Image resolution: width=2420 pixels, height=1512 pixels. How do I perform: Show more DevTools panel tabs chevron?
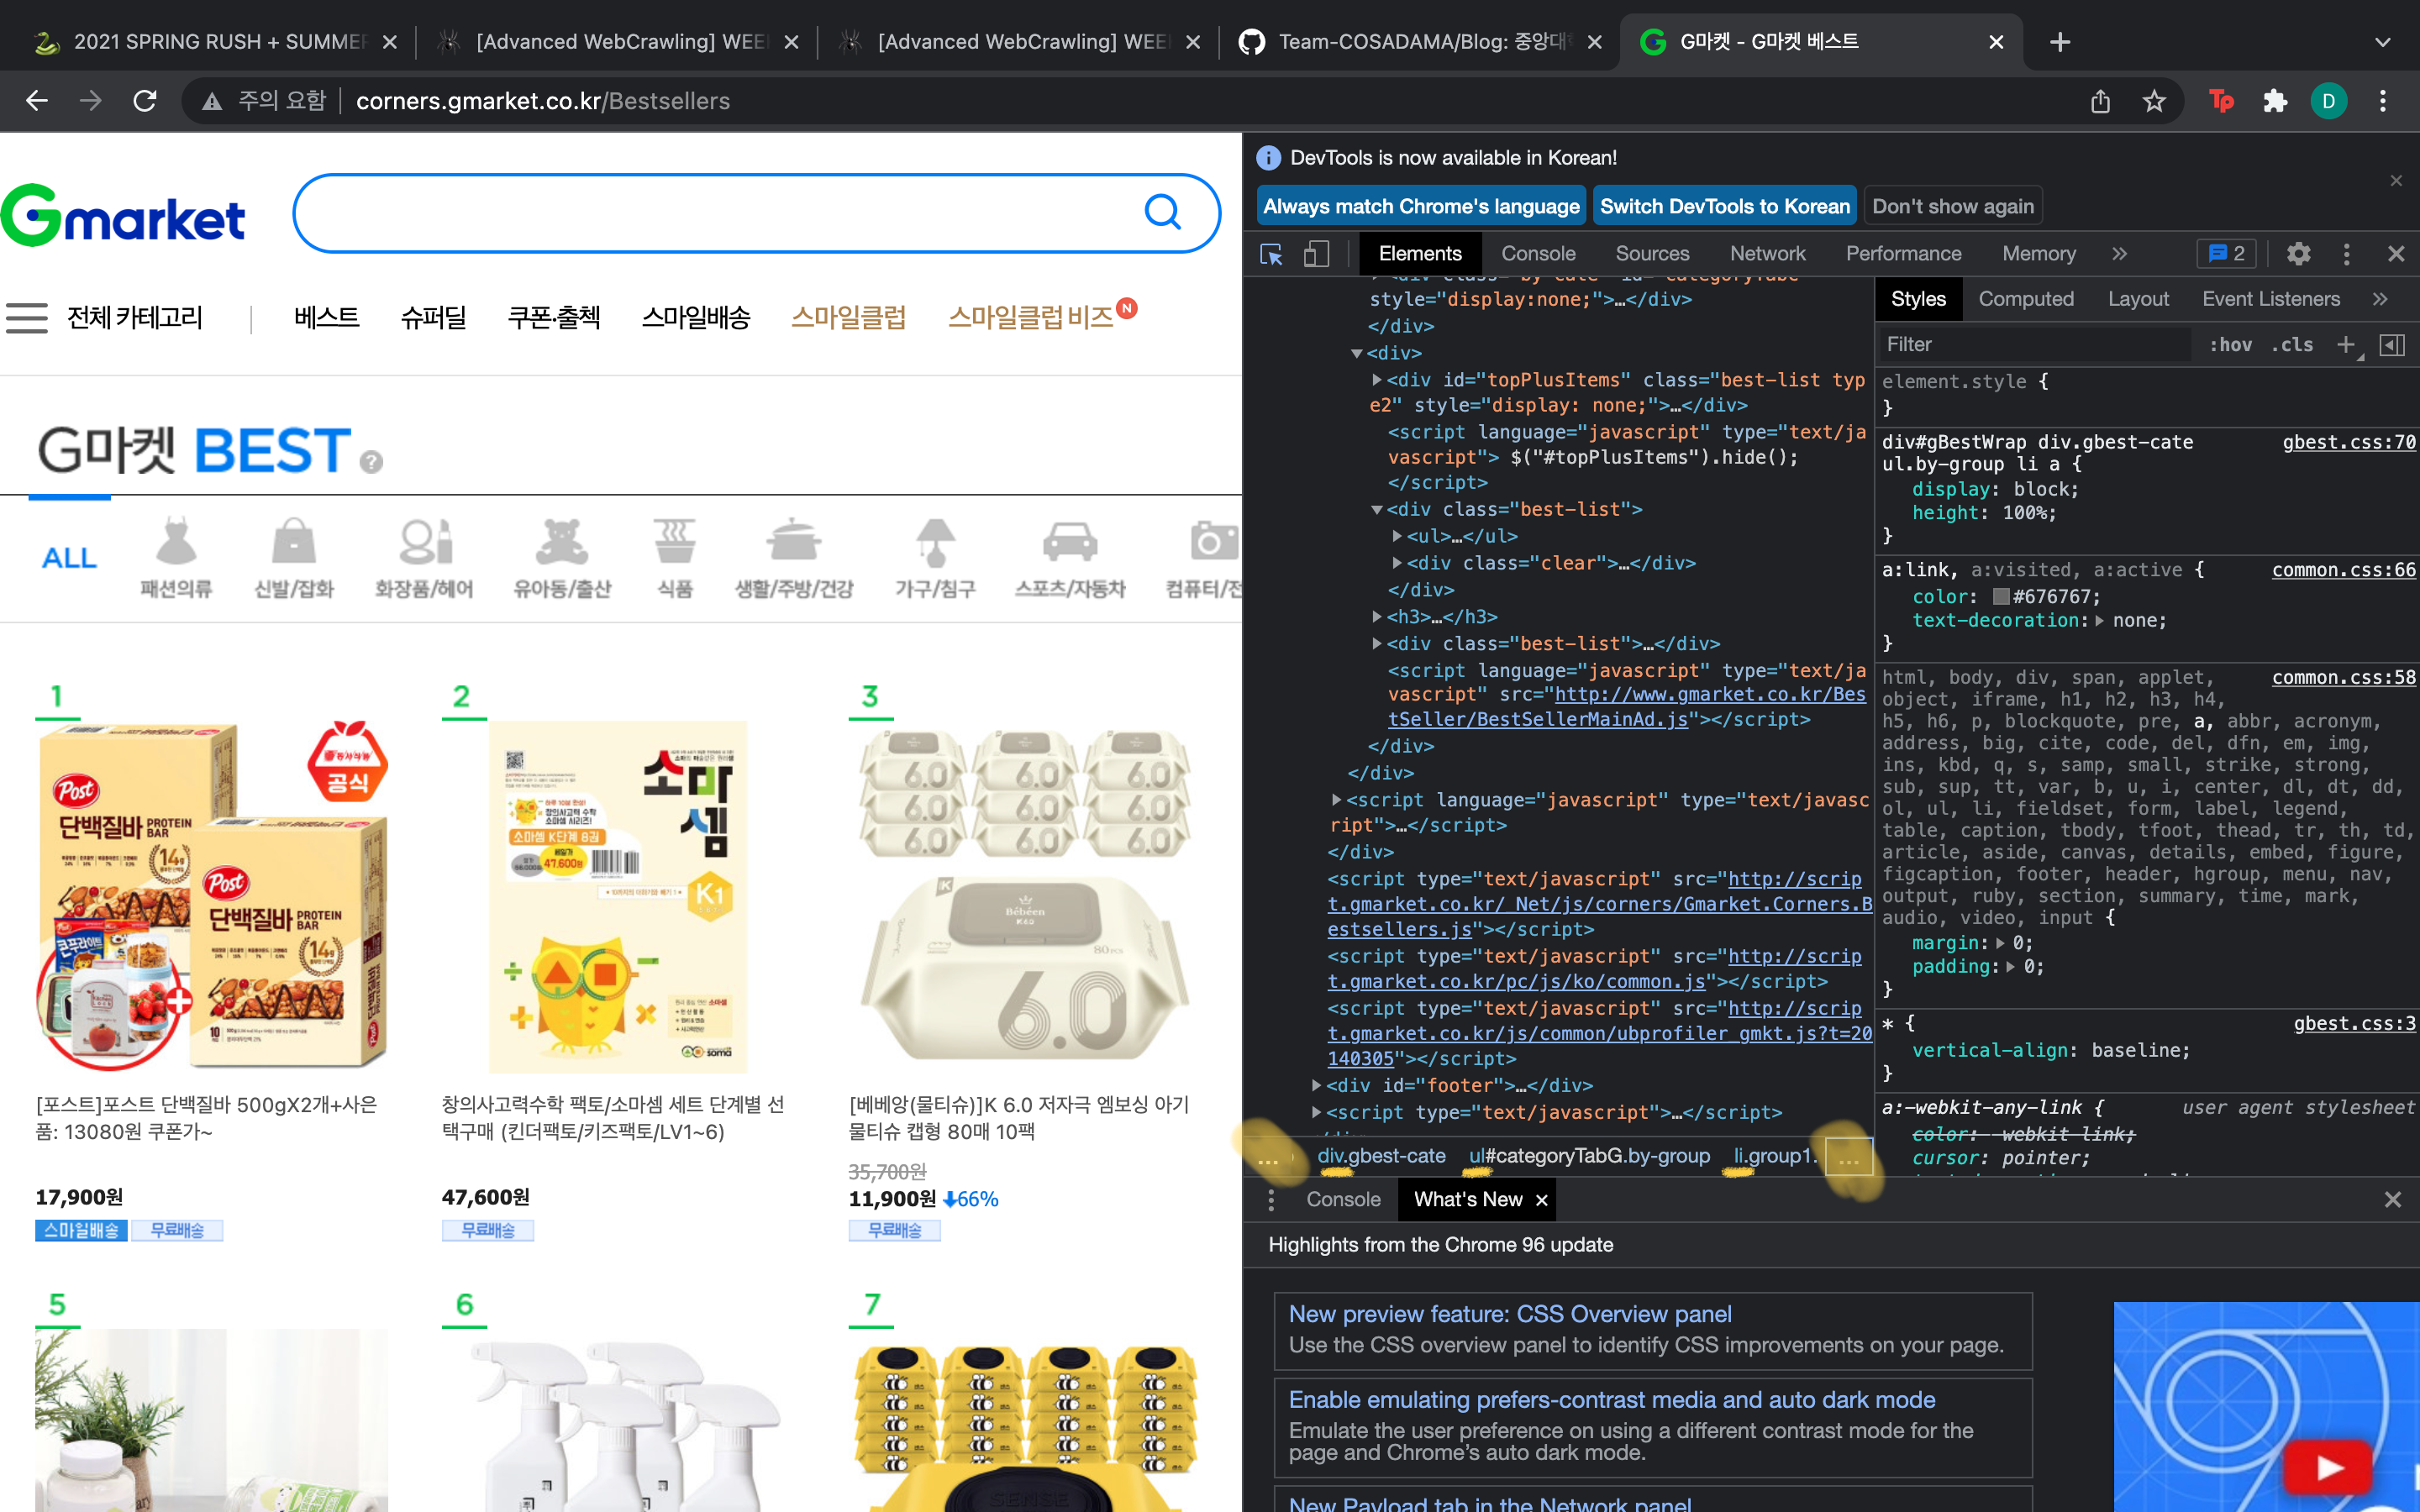tap(2119, 254)
